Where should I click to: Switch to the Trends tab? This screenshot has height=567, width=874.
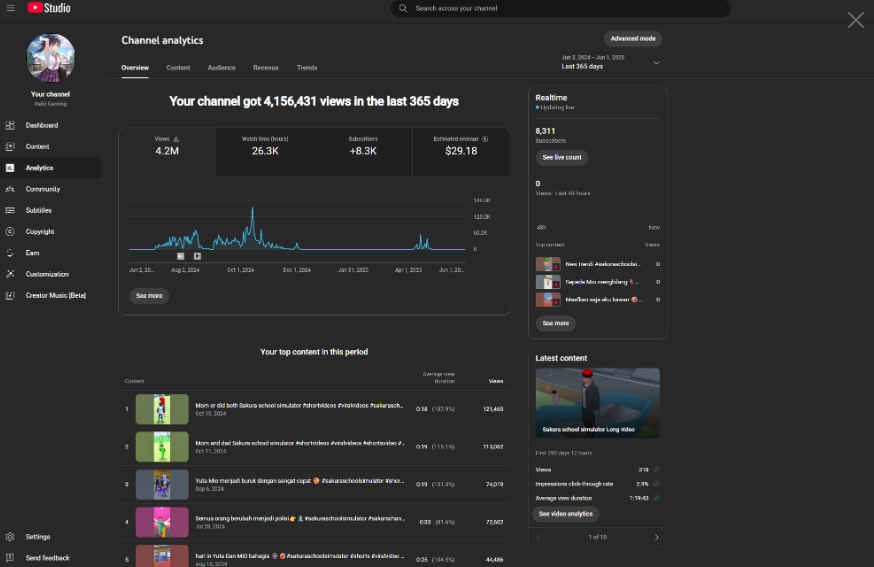[307, 67]
